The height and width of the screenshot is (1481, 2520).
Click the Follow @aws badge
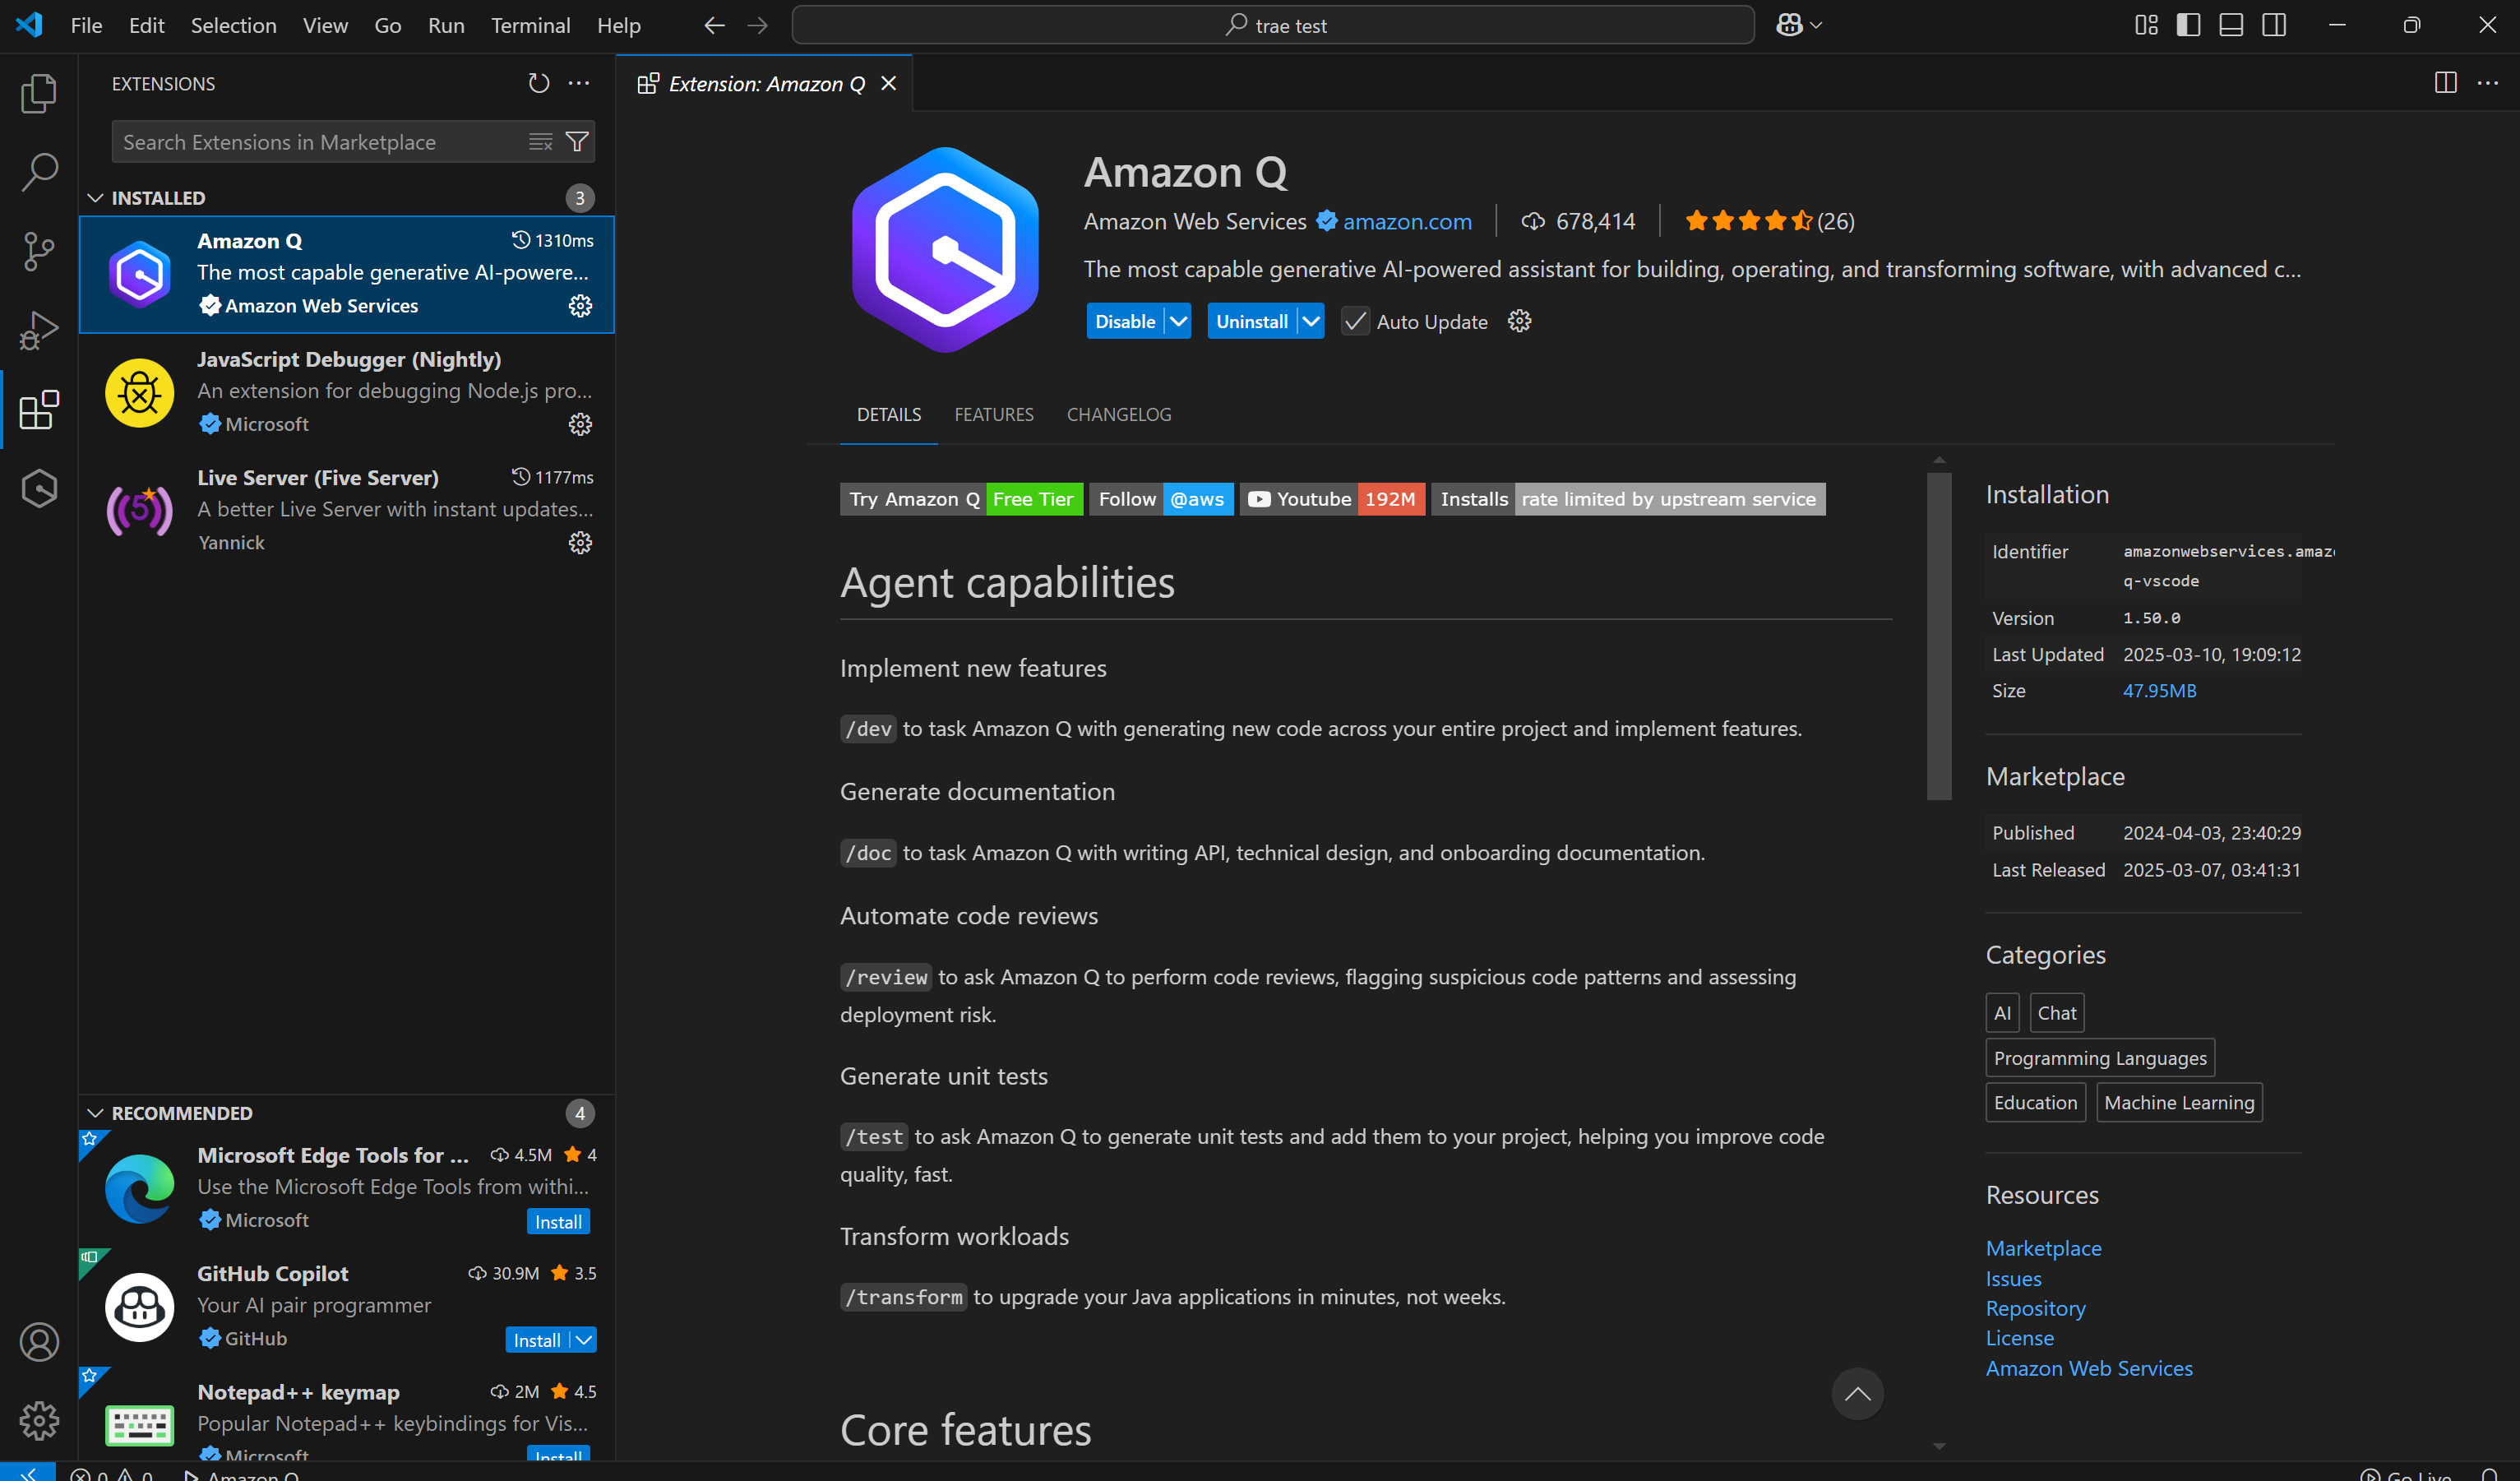pyautogui.click(x=1160, y=499)
